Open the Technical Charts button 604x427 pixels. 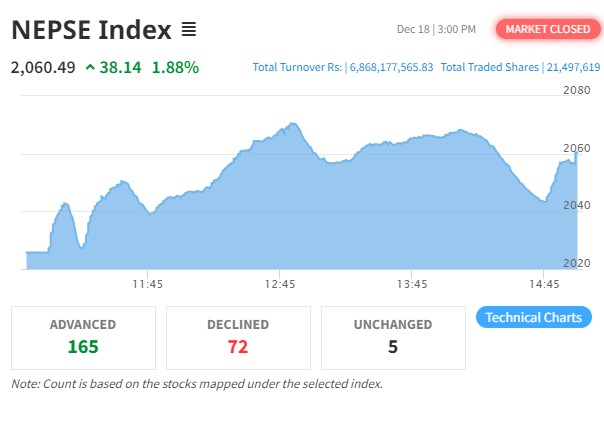pyautogui.click(x=533, y=317)
